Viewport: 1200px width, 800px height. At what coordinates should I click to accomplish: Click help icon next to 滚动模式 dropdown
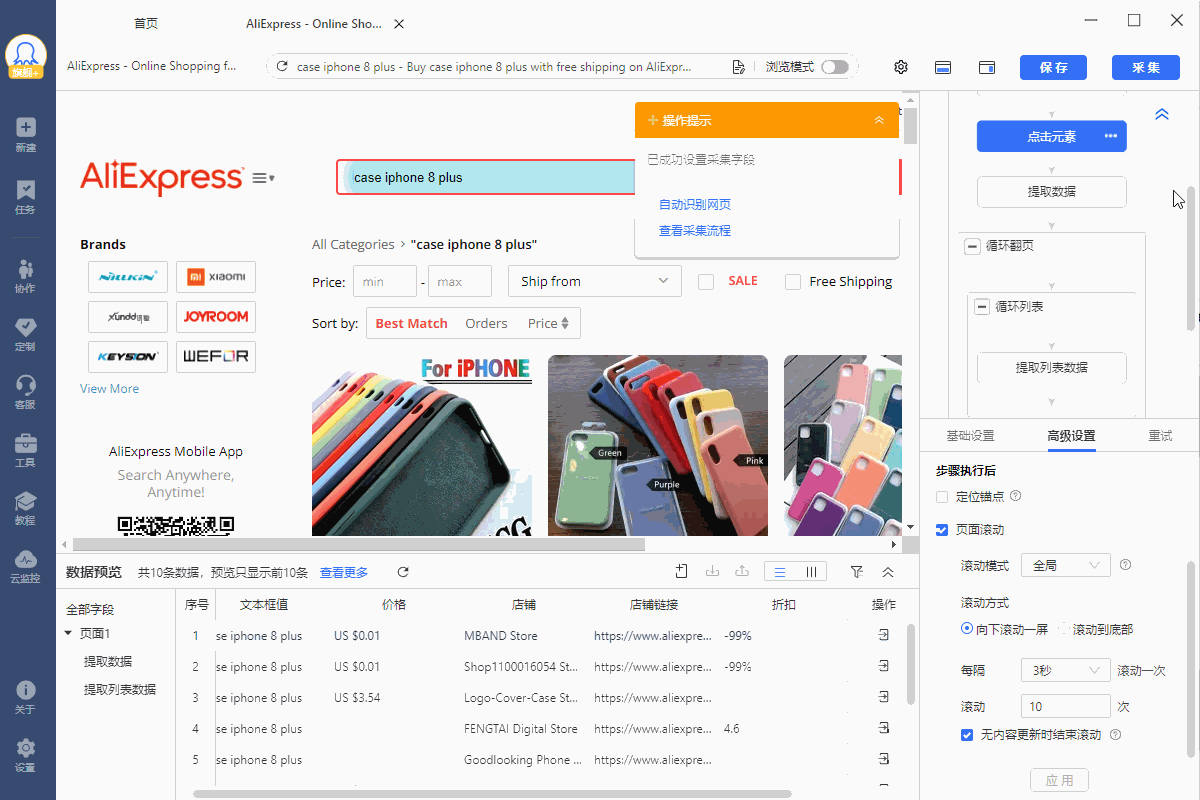click(x=1125, y=565)
